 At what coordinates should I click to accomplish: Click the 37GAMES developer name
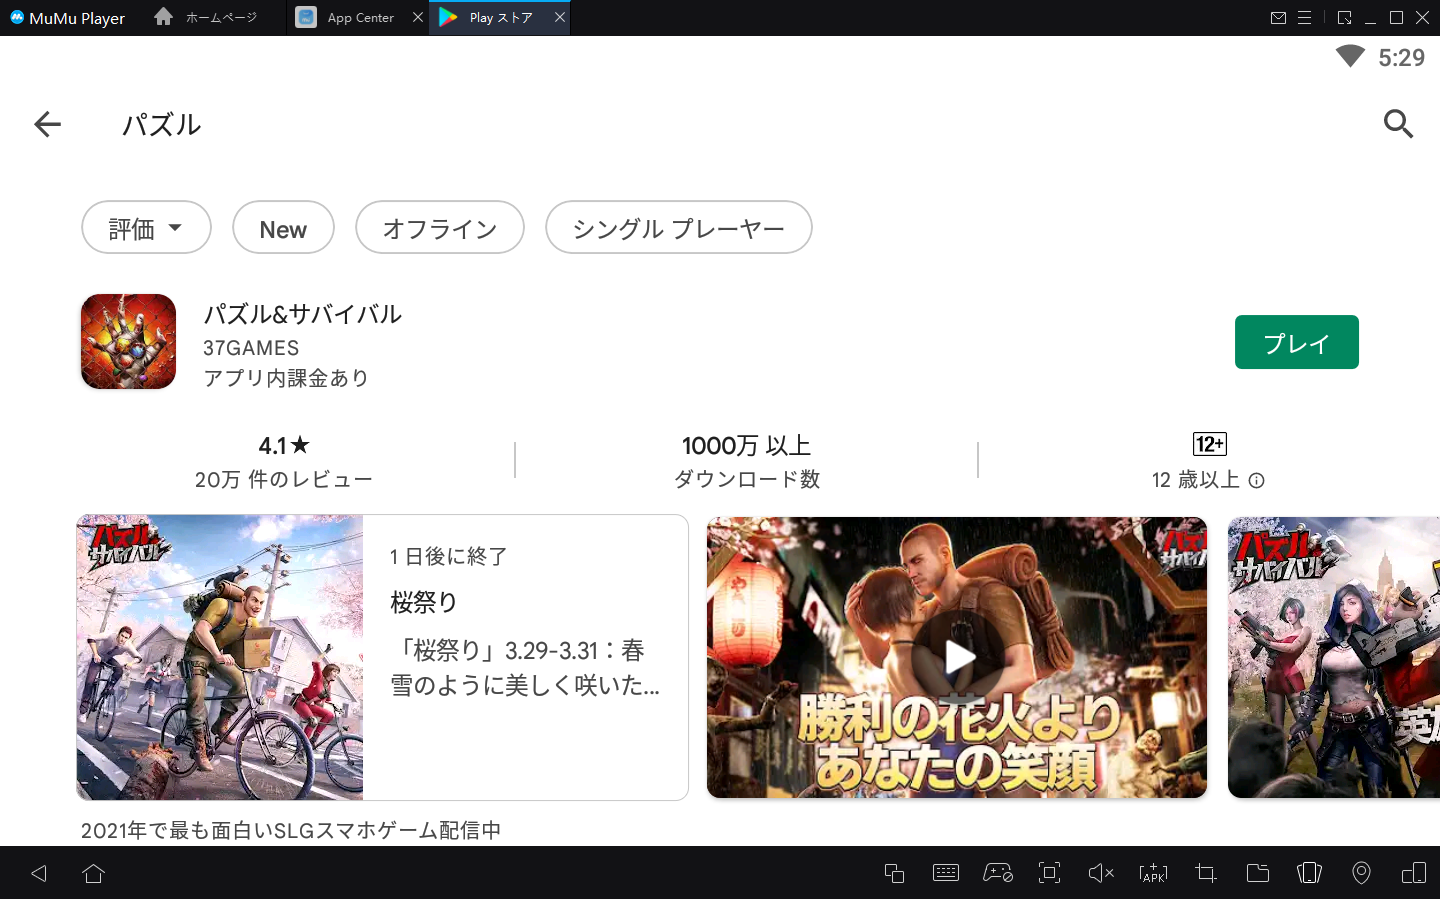[x=251, y=348]
